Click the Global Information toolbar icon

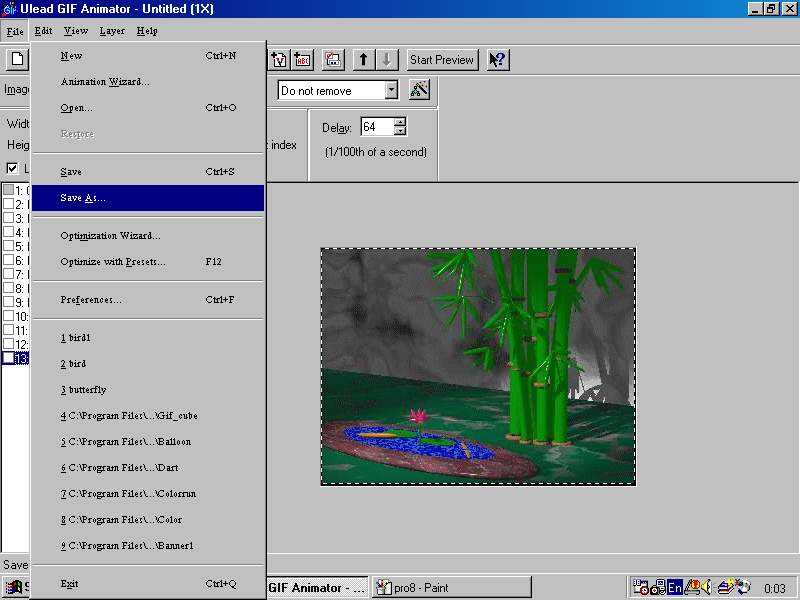point(333,60)
